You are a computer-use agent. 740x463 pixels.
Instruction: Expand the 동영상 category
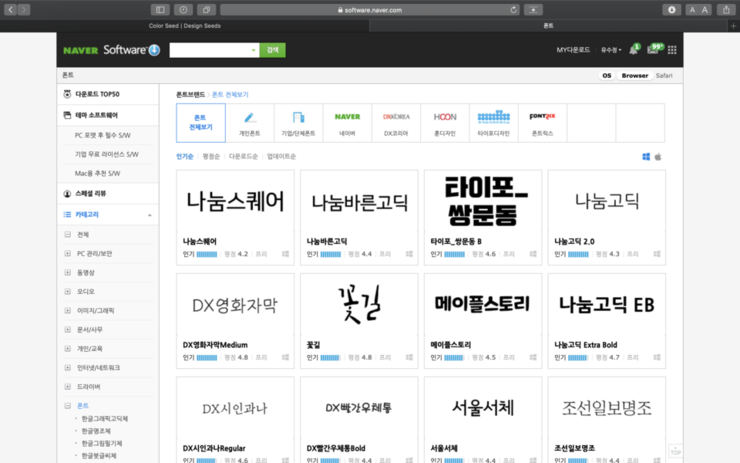pyautogui.click(x=67, y=272)
